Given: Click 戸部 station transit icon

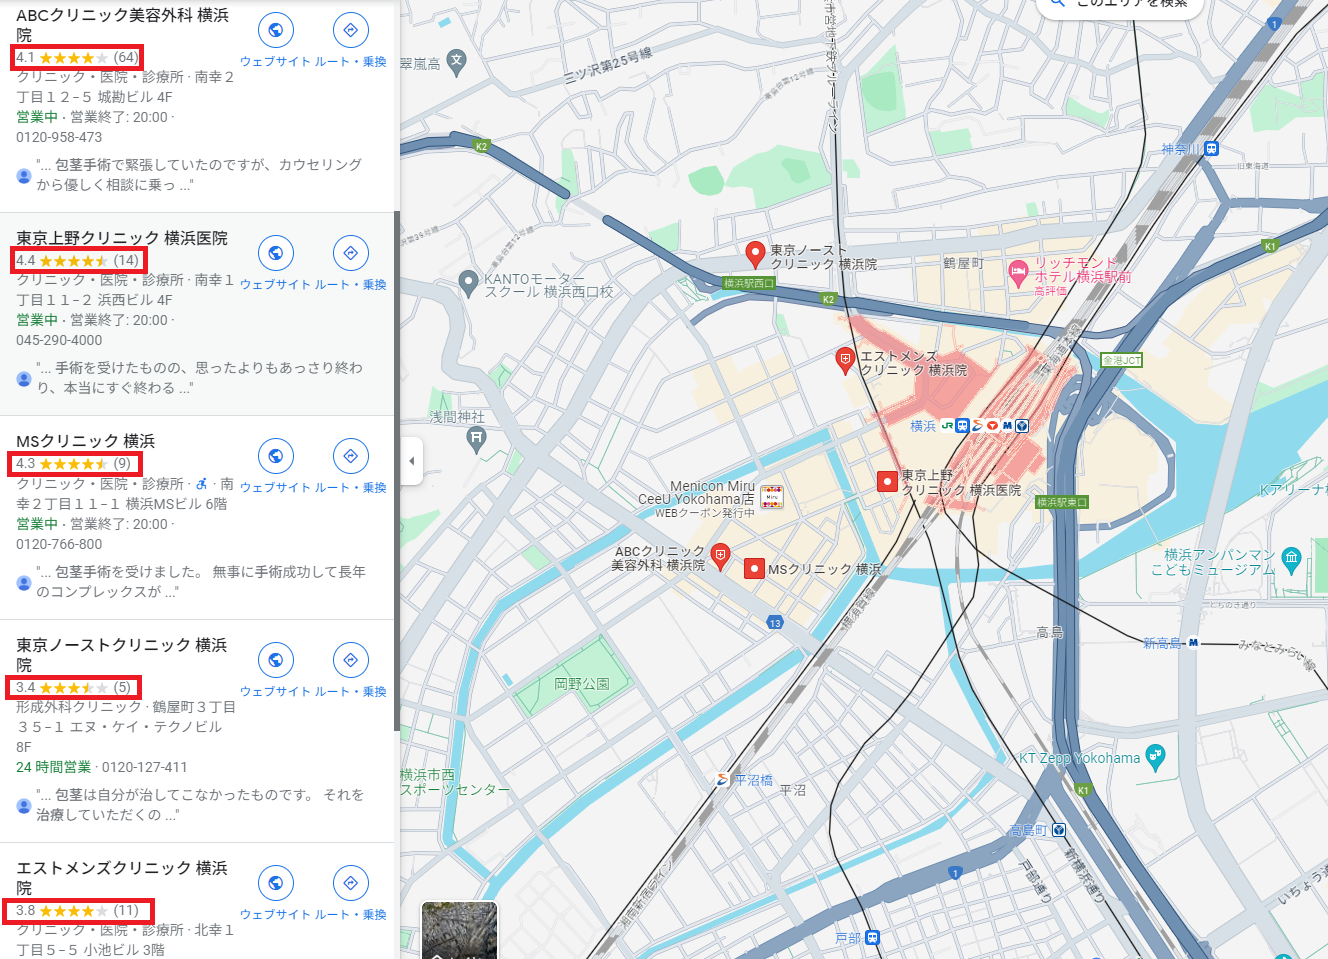Looking at the screenshot, I should [873, 938].
